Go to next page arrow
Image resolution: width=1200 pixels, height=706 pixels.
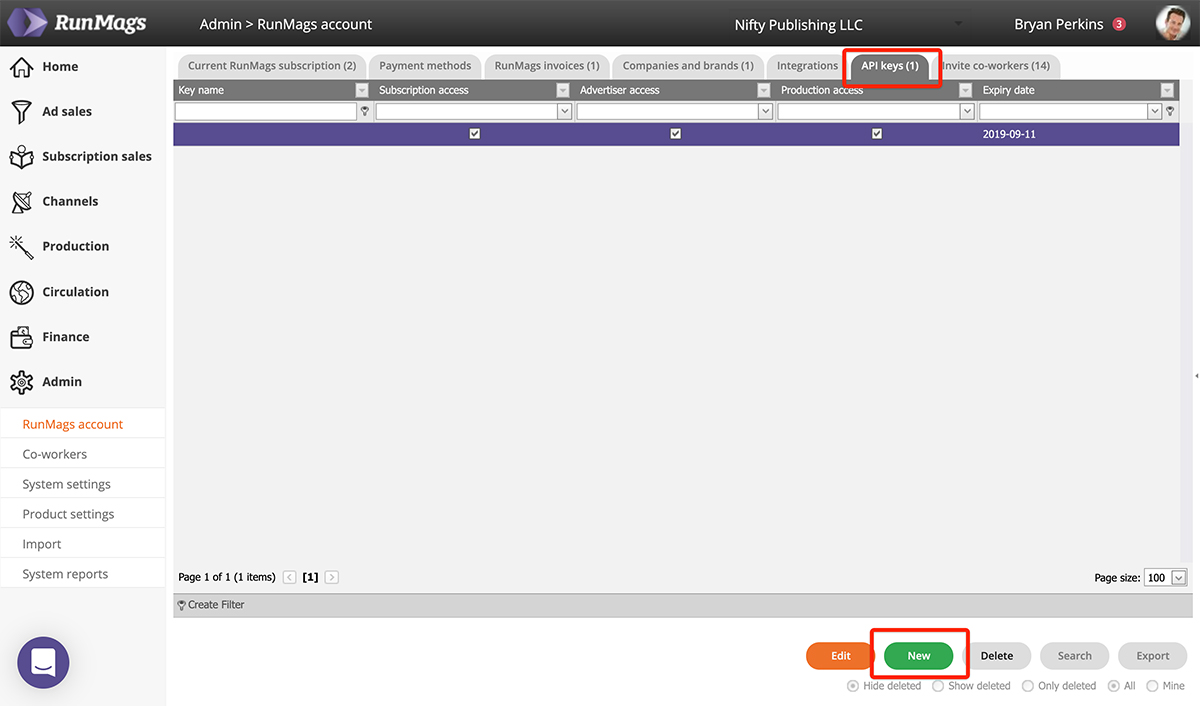[x=332, y=577]
